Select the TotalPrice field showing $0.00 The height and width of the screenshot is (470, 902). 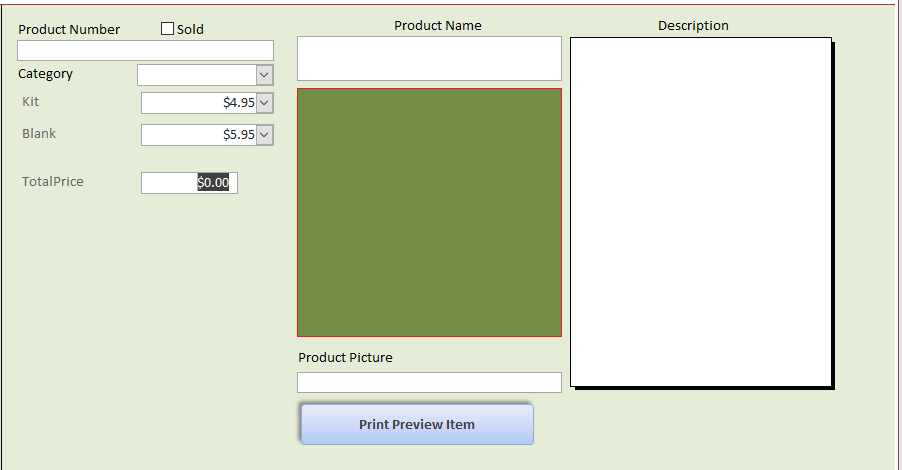(x=189, y=183)
